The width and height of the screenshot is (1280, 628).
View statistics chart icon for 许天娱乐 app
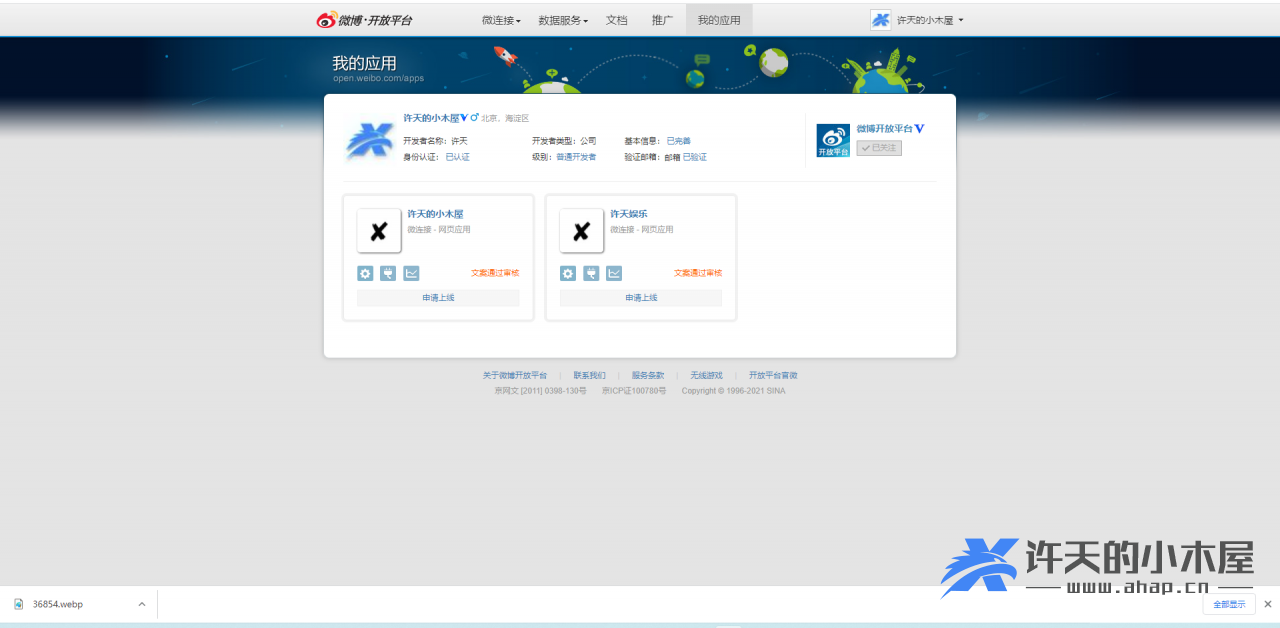[614, 273]
